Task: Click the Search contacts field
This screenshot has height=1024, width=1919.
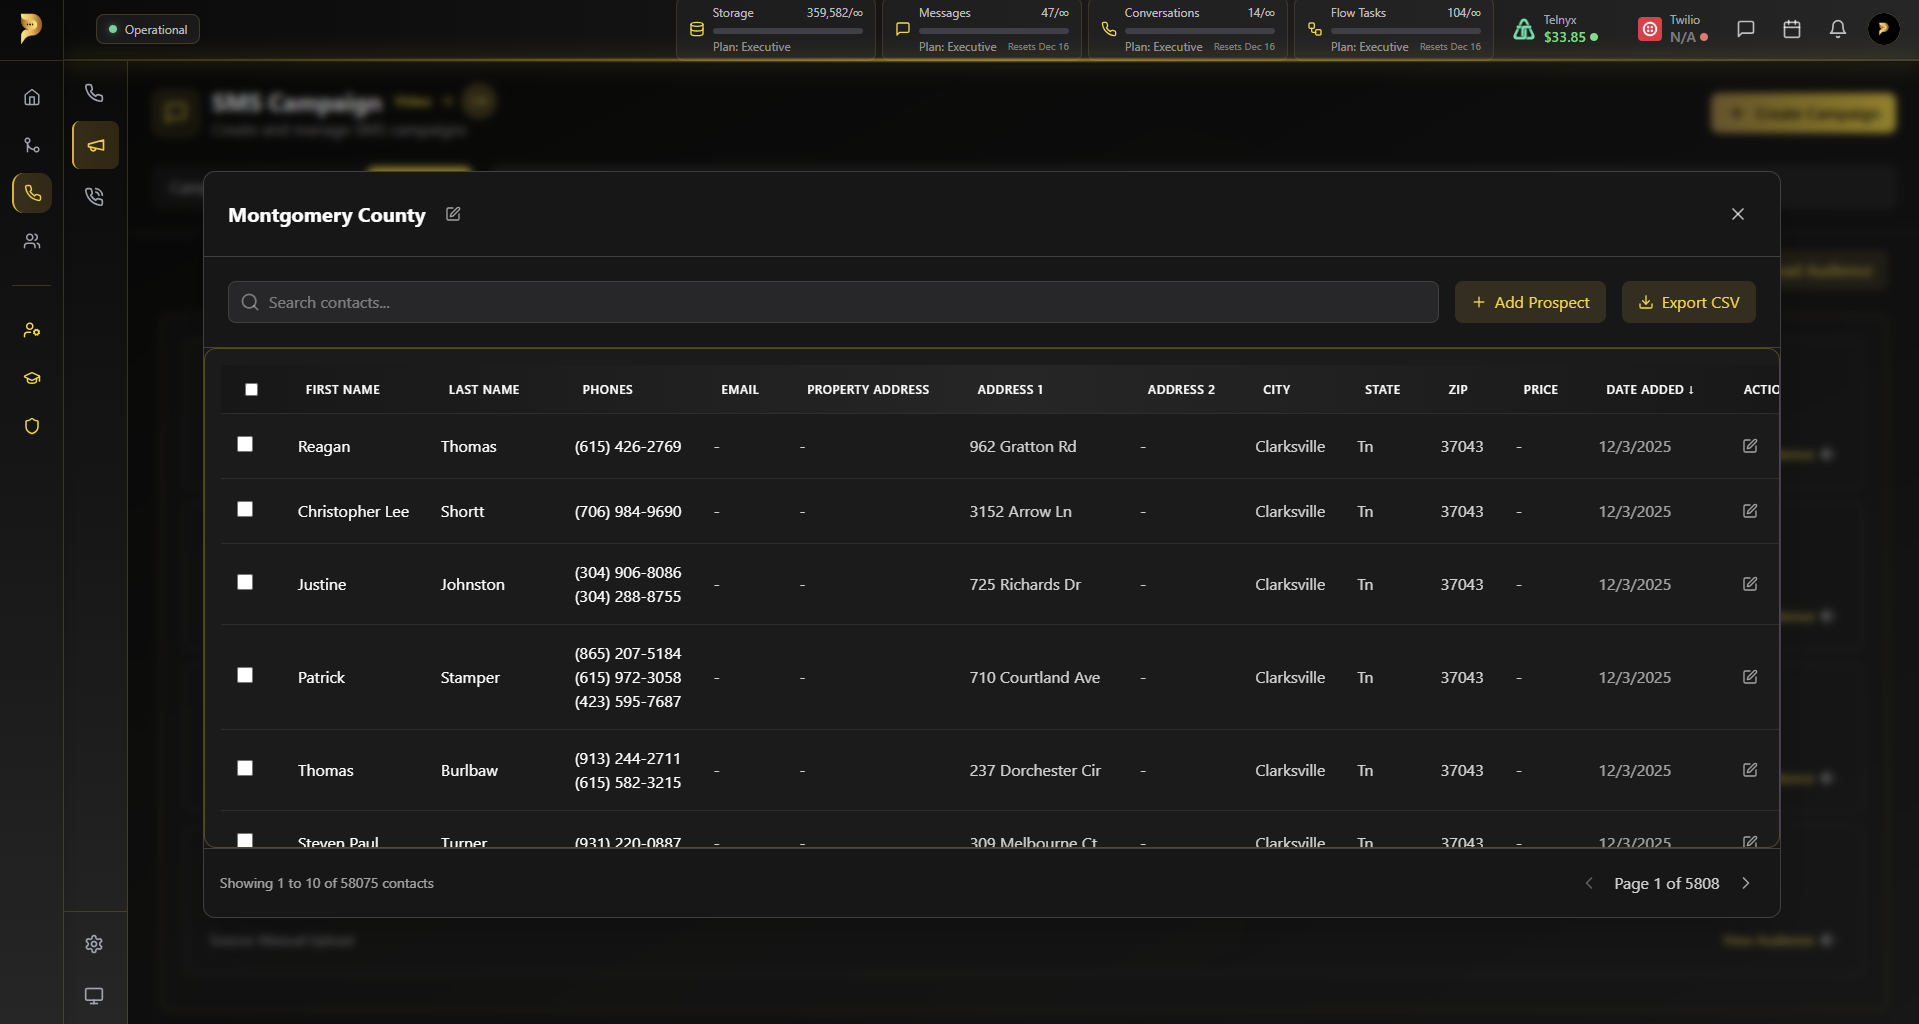Action: [833, 302]
